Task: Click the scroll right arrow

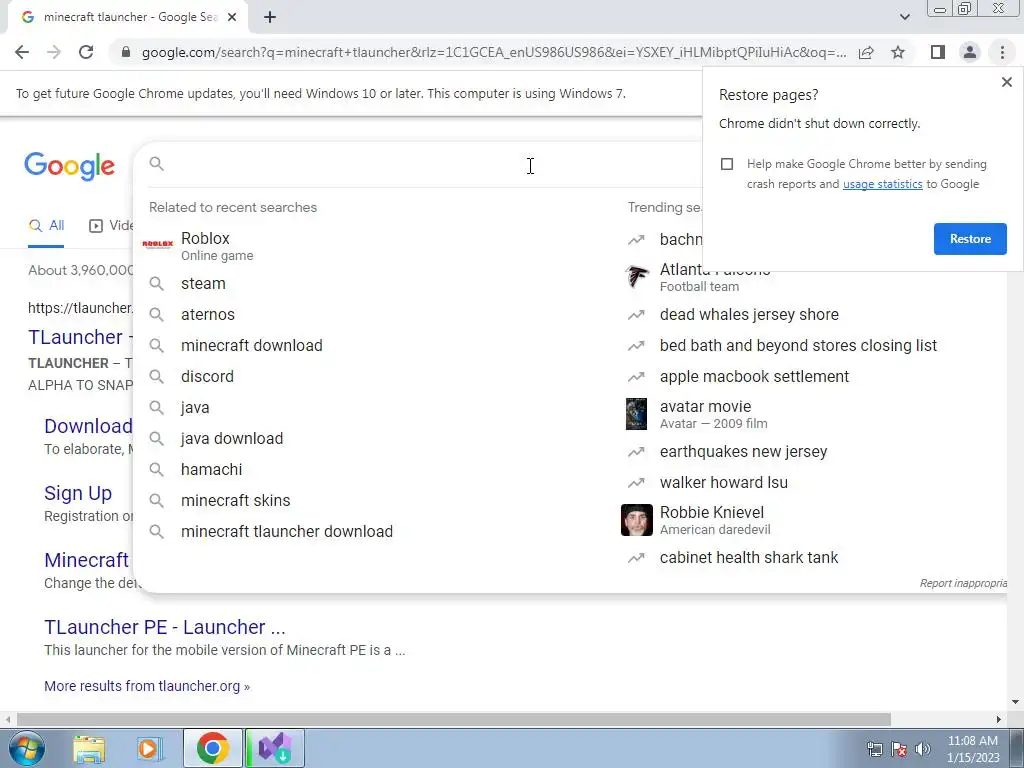Action: 999,719
